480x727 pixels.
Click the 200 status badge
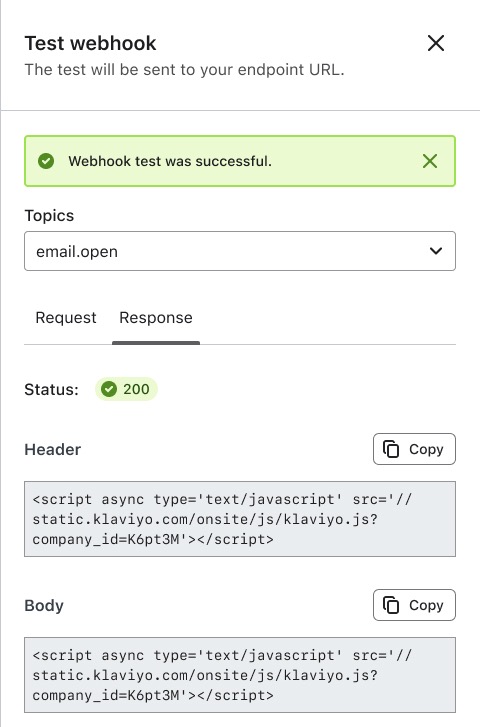coord(126,389)
